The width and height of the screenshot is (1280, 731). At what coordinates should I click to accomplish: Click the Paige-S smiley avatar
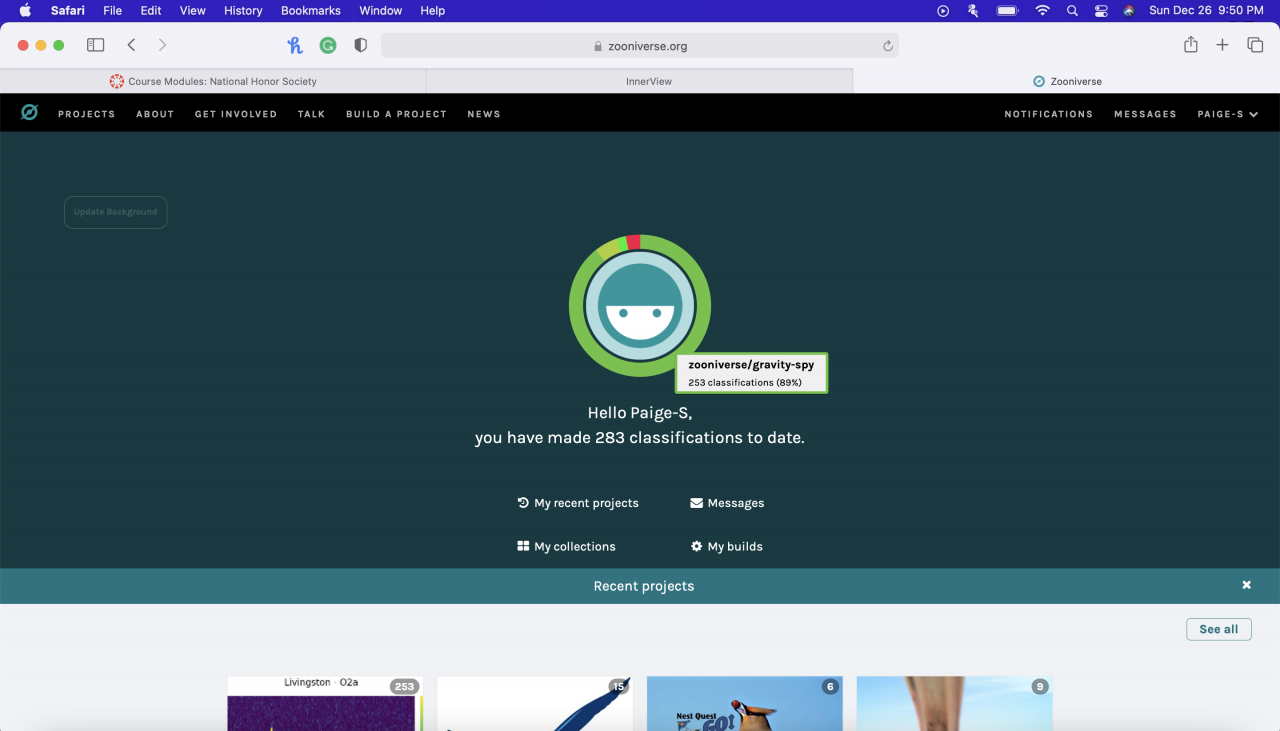(640, 306)
